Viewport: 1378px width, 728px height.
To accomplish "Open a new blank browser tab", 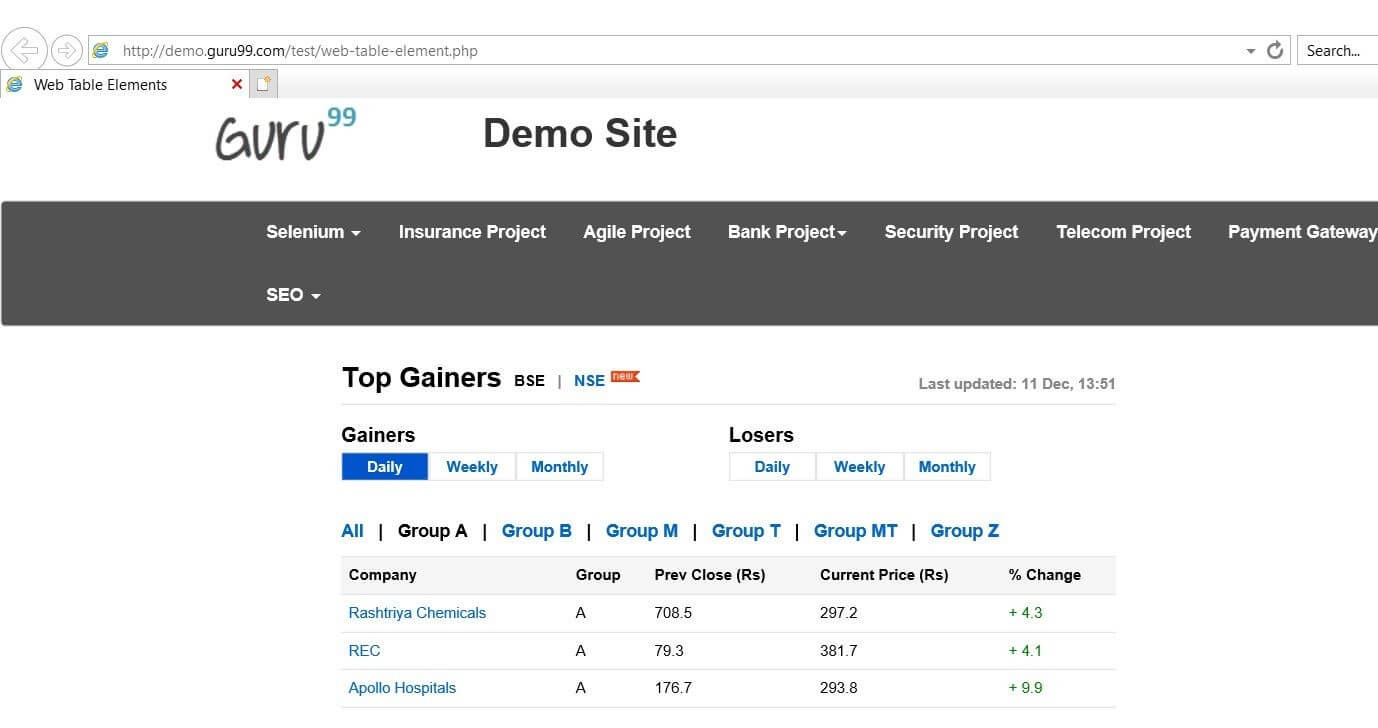I will click(x=263, y=84).
